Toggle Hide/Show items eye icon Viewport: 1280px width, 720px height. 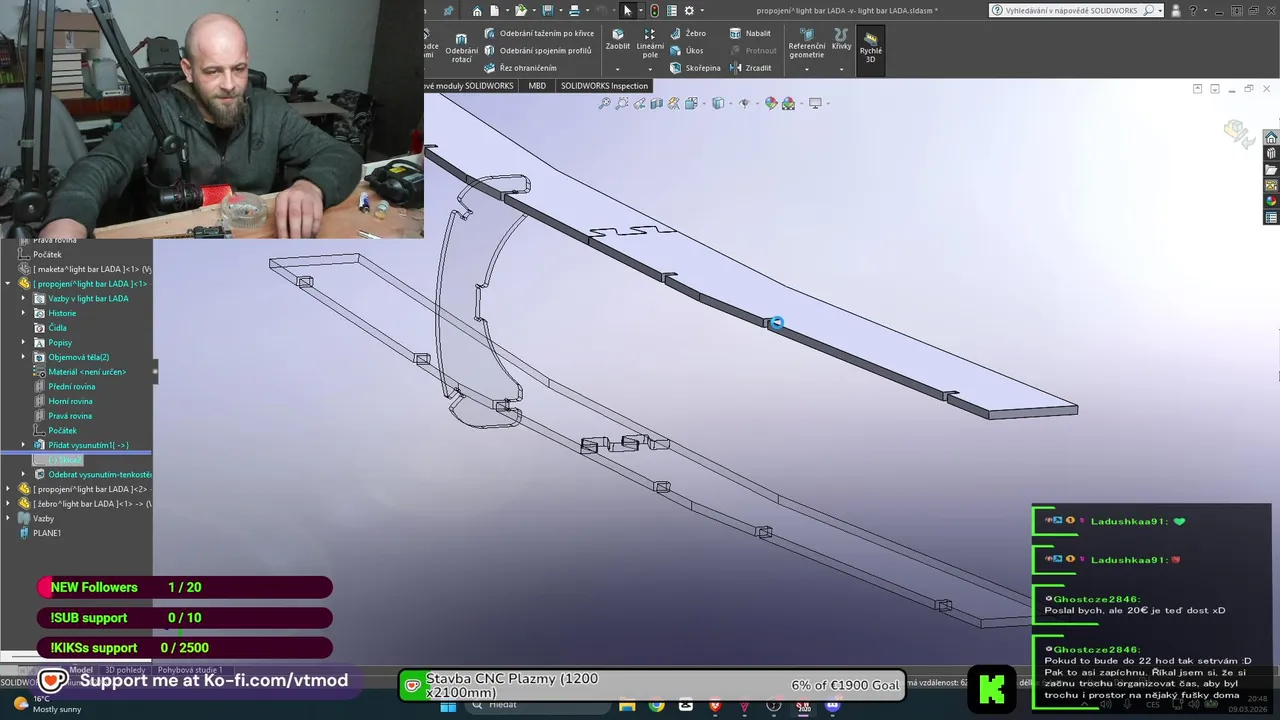tap(744, 103)
